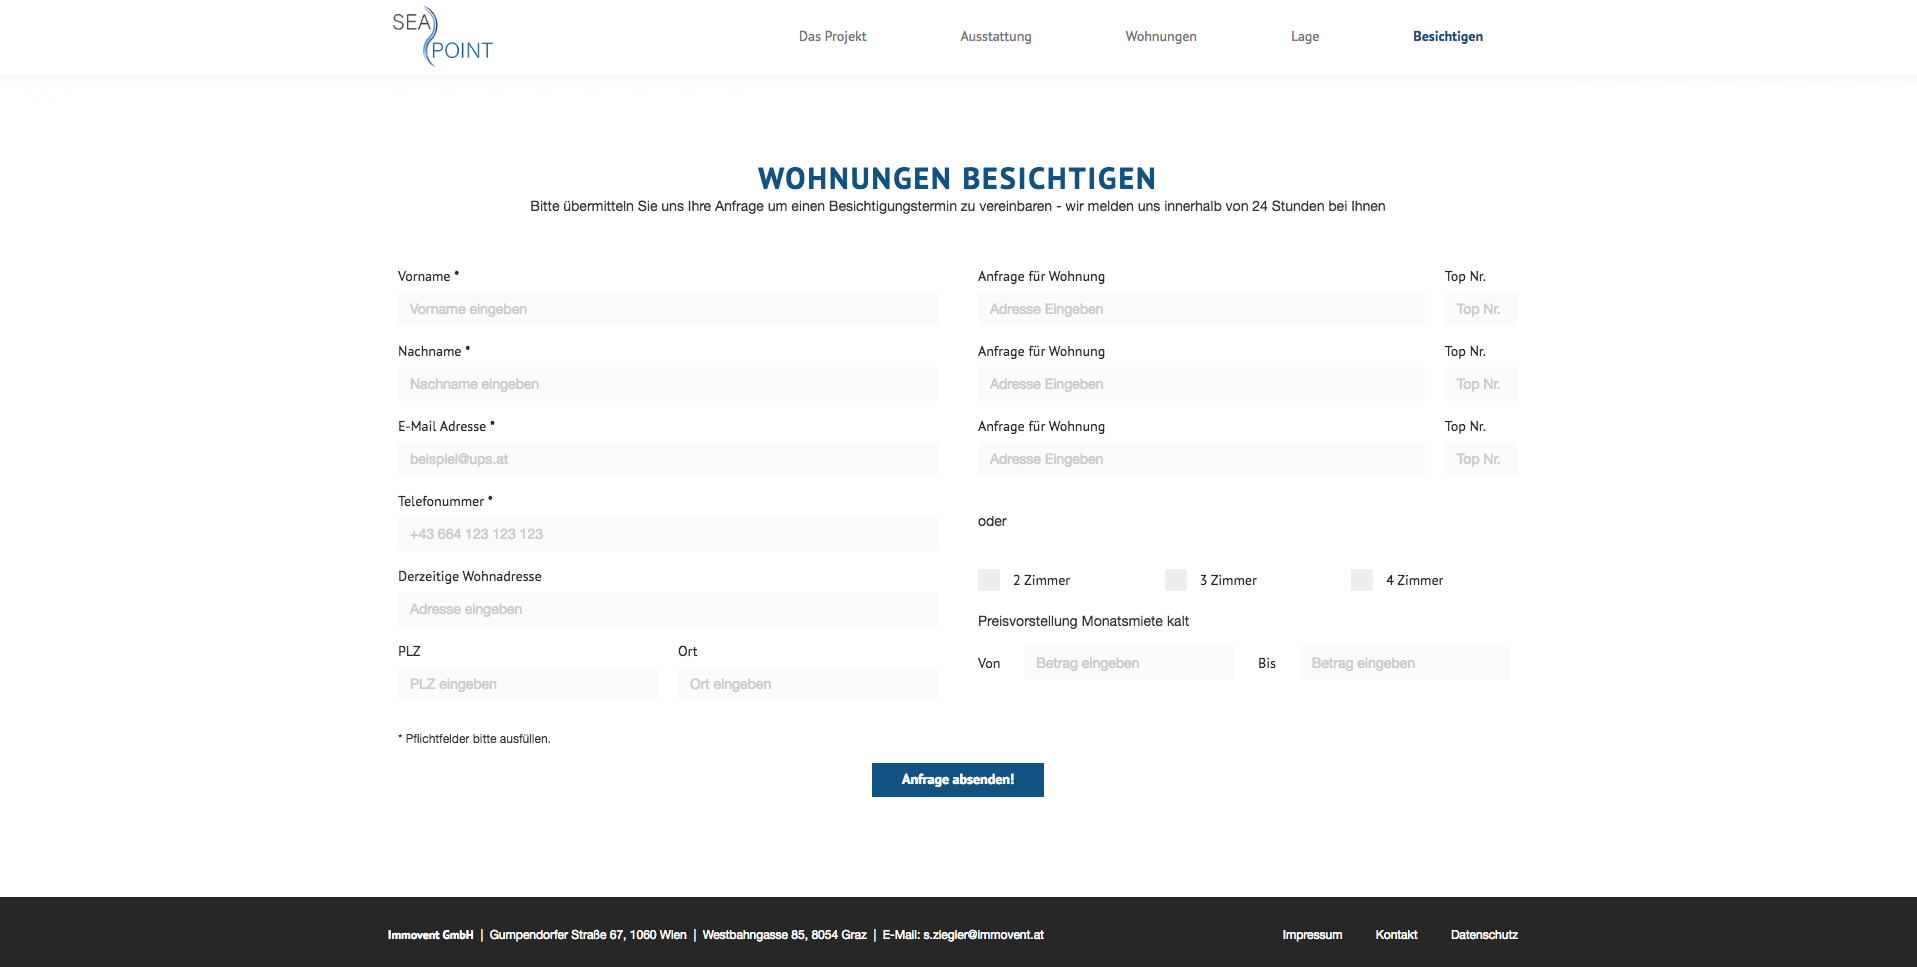The height and width of the screenshot is (967, 1917).
Task: Click the Immovent GmbH footer text
Action: coord(430,935)
